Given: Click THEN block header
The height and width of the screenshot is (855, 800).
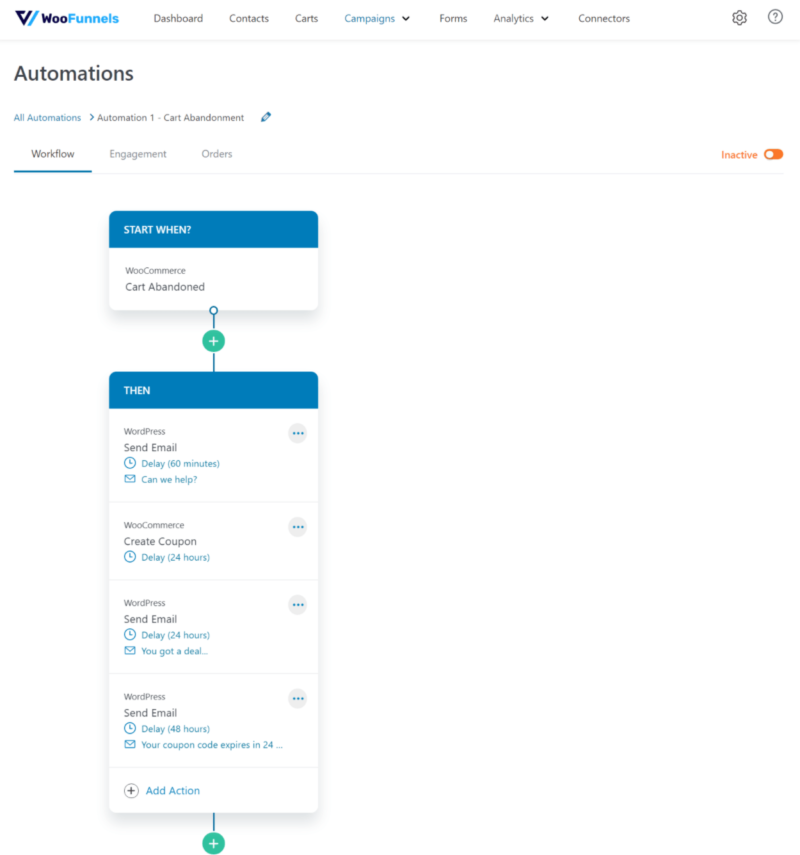Looking at the screenshot, I should pos(213,390).
